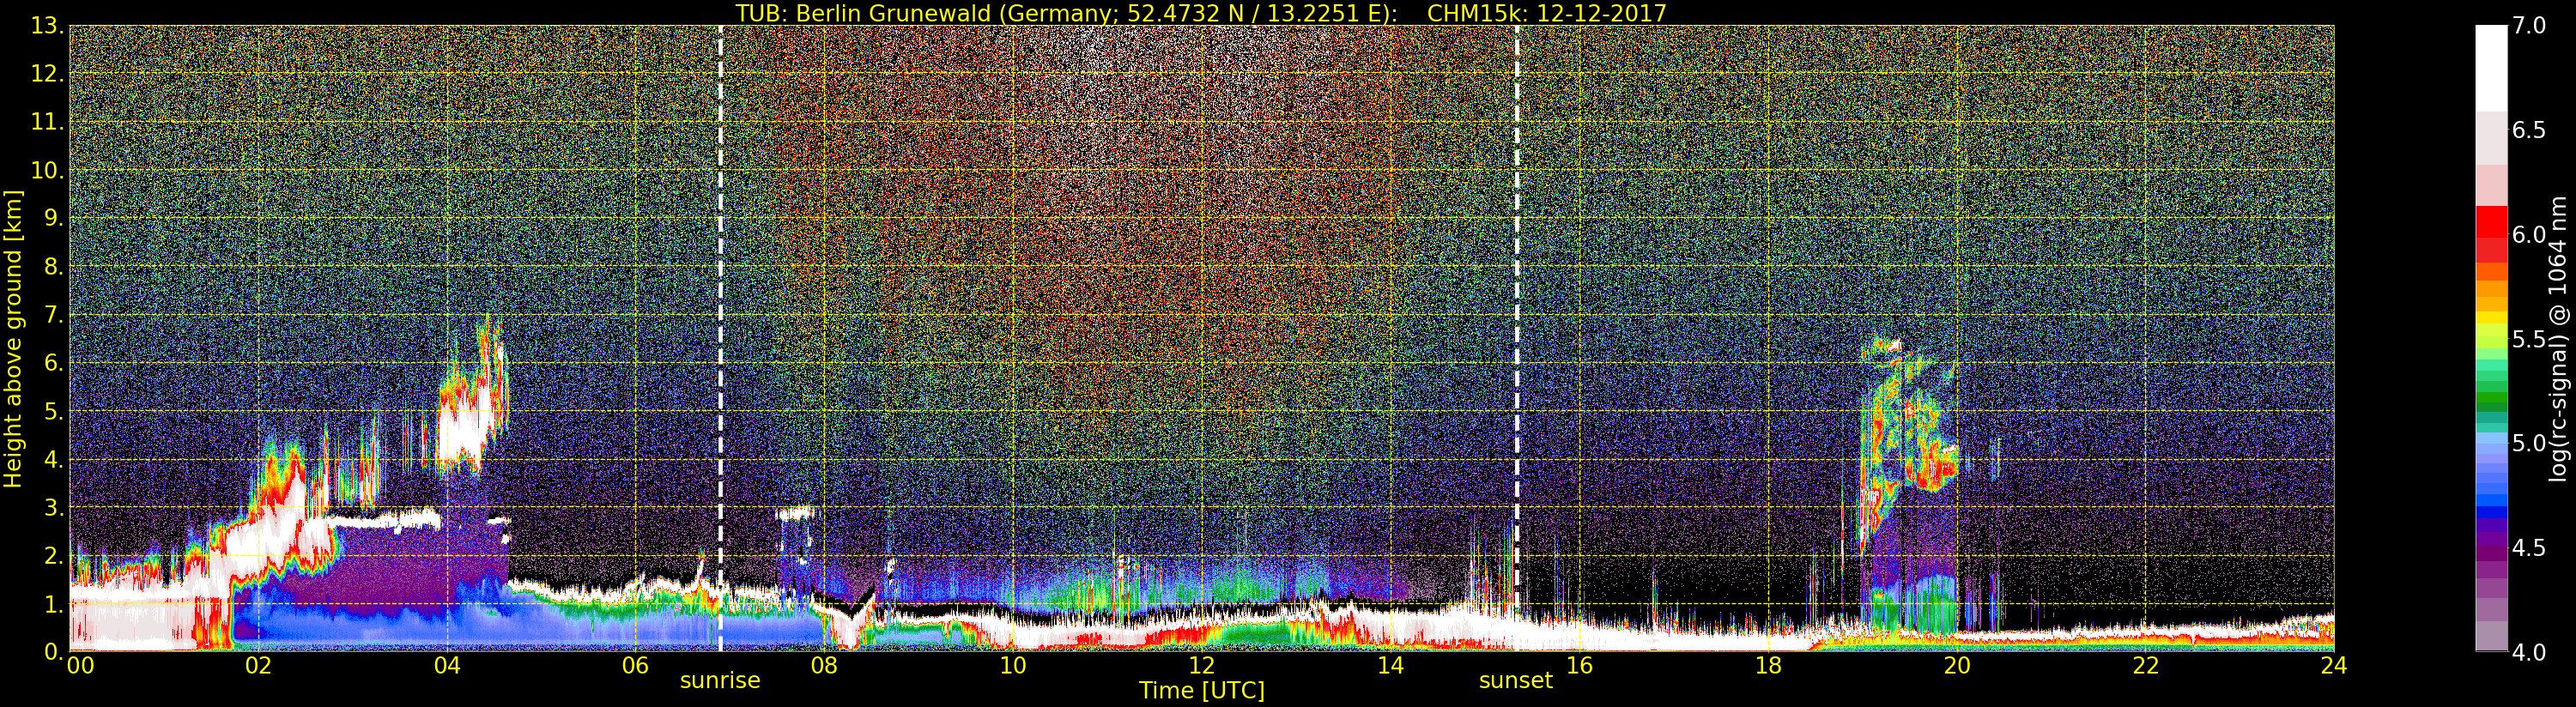Click the '08' tick on the time axis
The height and width of the screenshot is (707, 2576).
824,665
